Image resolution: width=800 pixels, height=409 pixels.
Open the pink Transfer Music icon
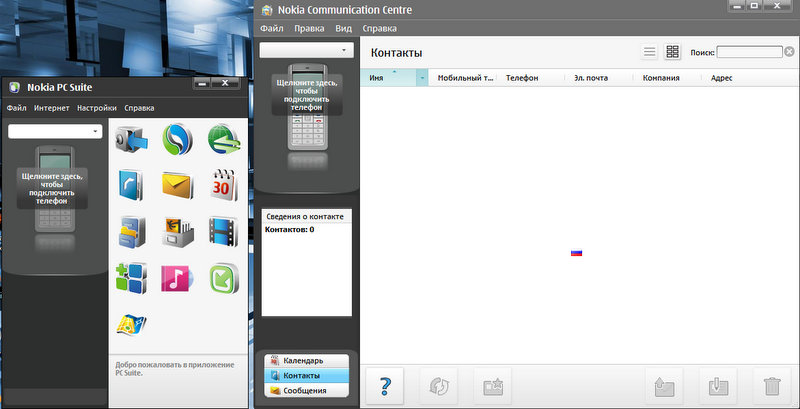click(x=177, y=278)
